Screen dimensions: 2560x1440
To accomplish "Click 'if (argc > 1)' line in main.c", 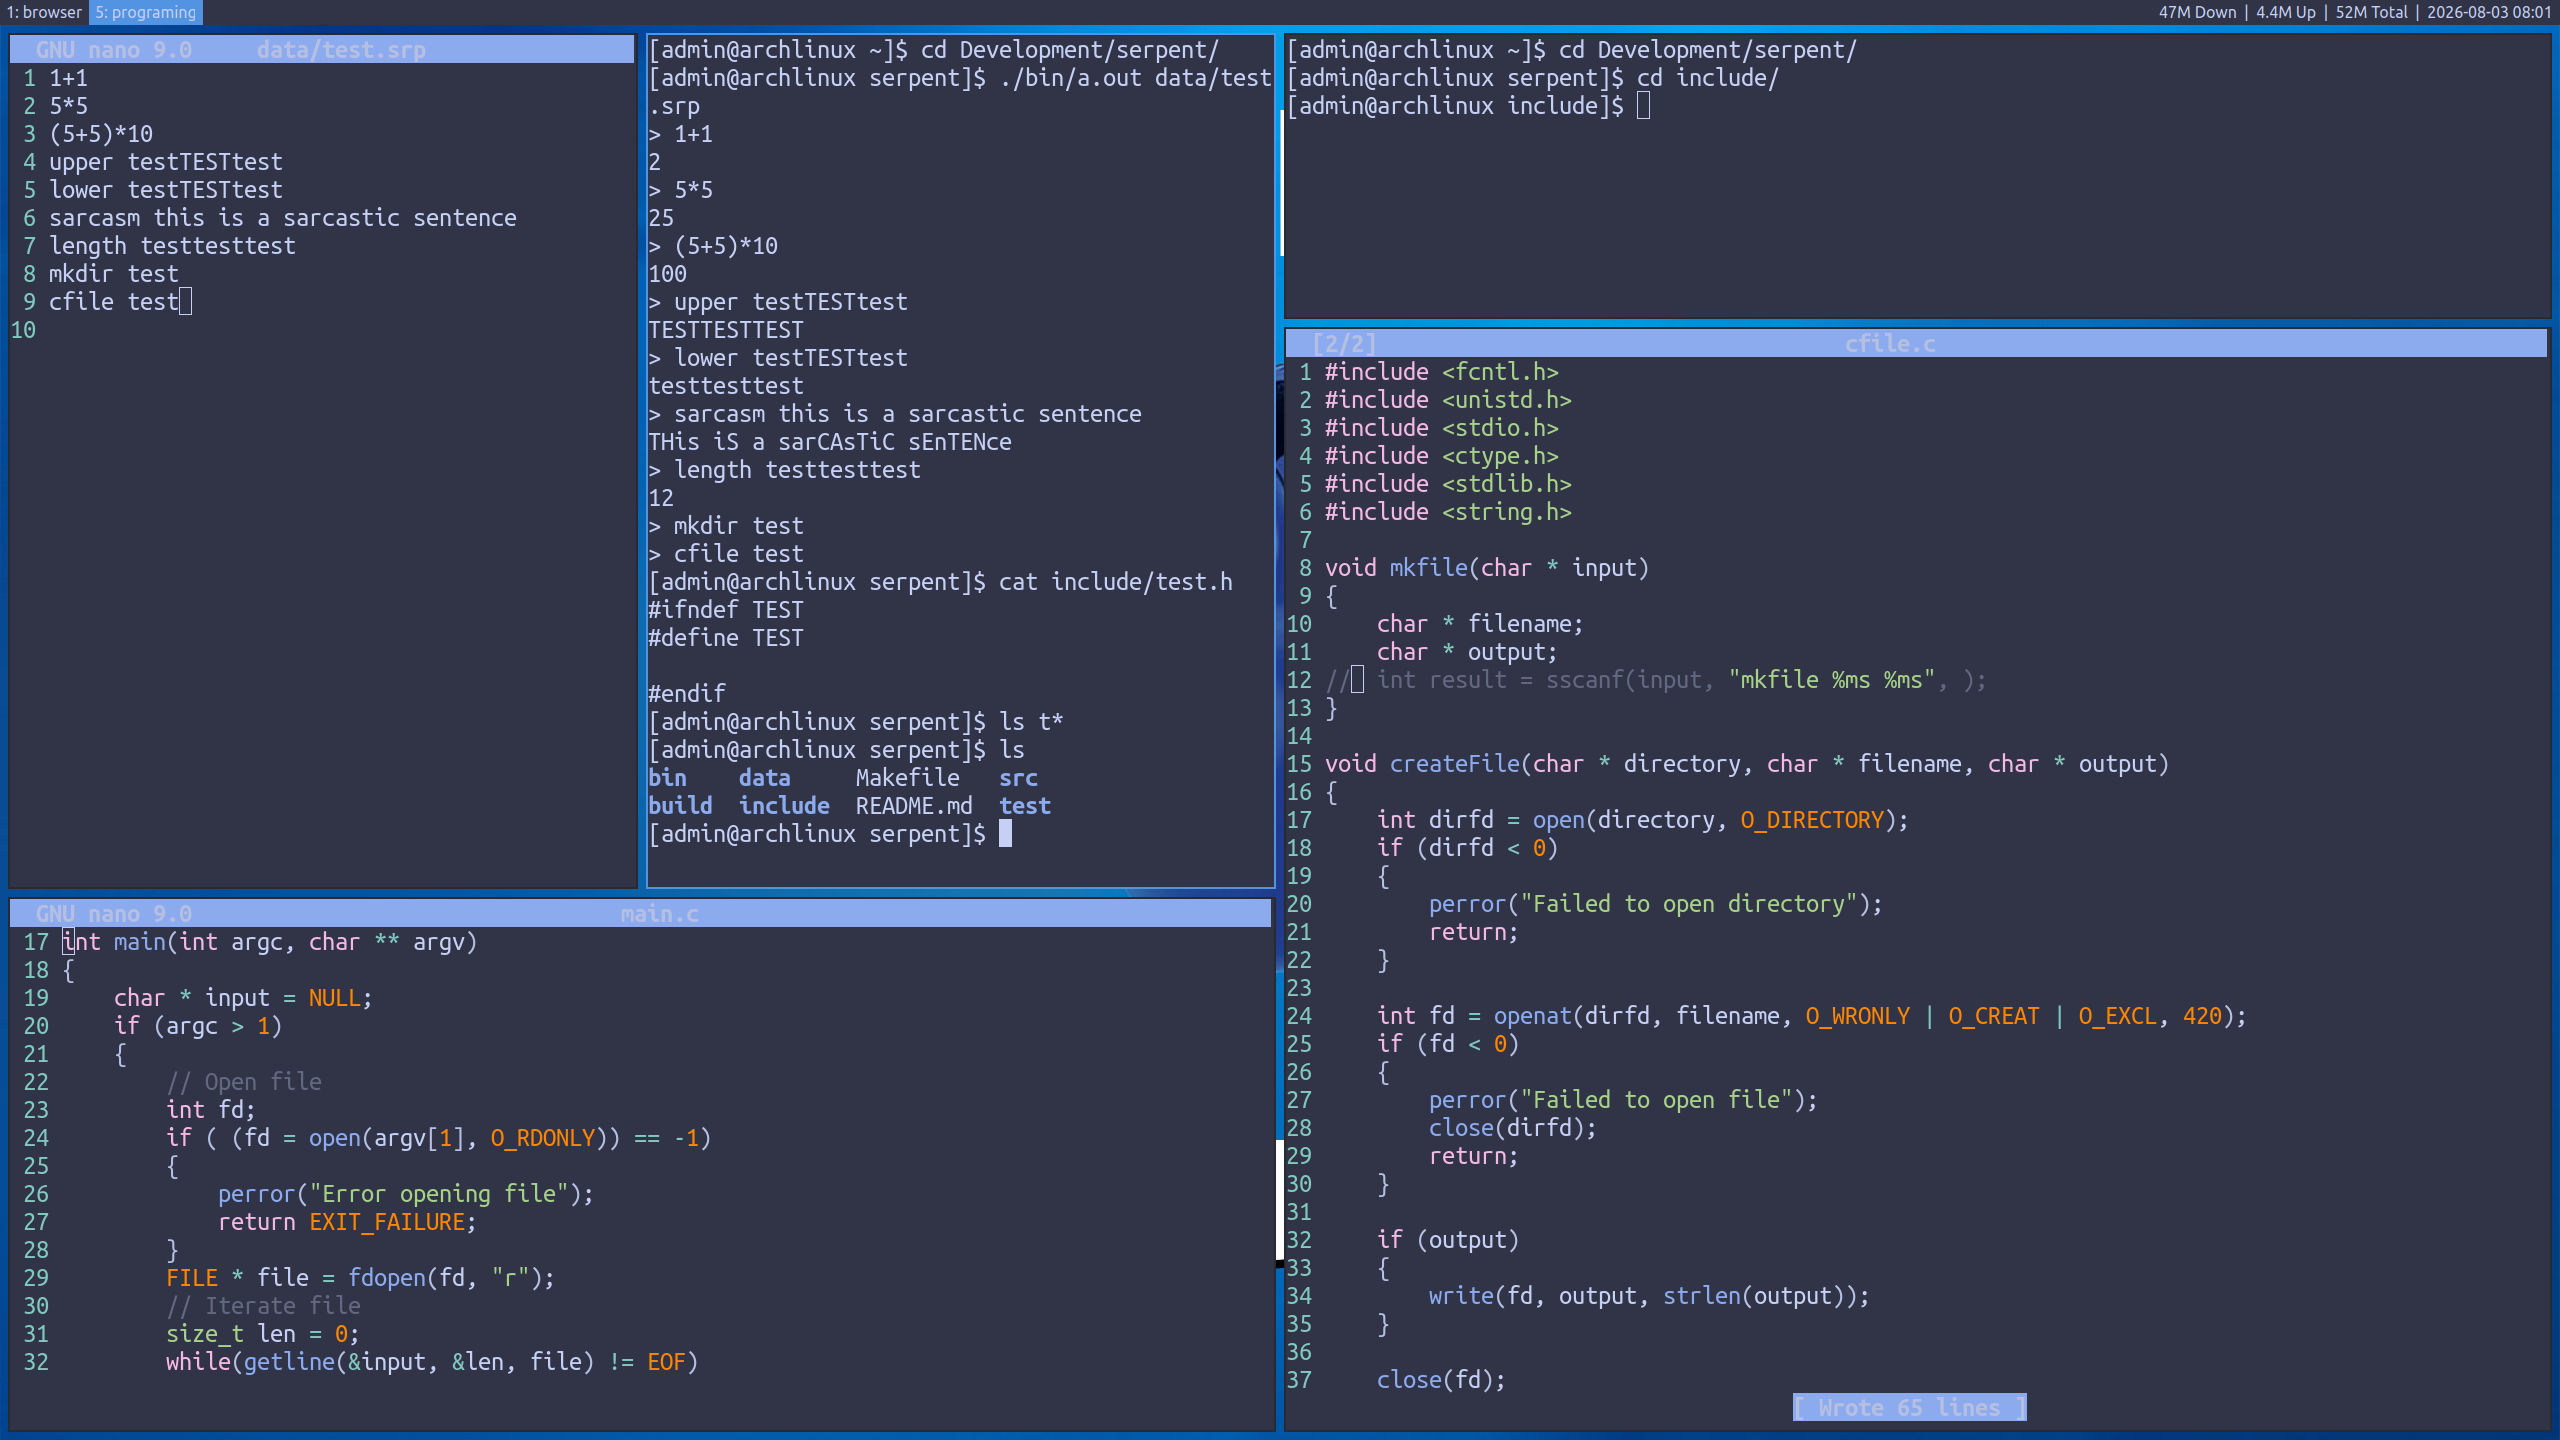I will tap(198, 1026).
